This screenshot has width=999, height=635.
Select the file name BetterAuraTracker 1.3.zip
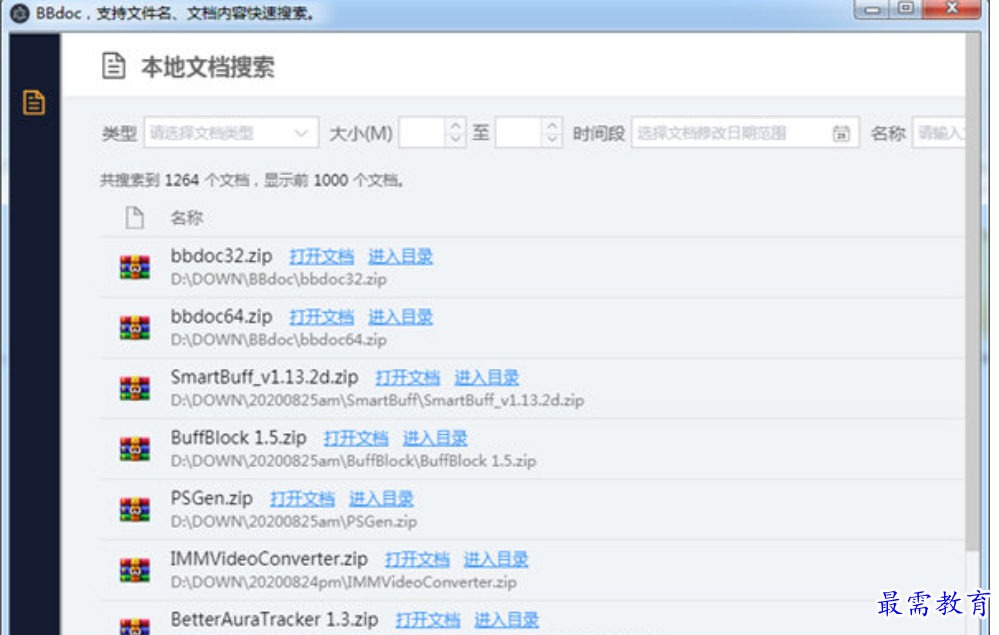[274, 619]
